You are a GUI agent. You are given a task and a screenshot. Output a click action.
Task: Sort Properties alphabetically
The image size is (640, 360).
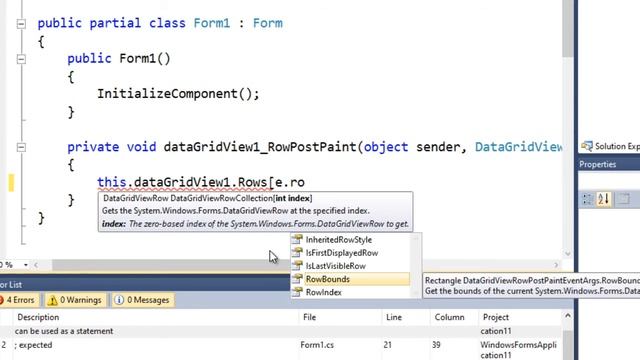604,199
